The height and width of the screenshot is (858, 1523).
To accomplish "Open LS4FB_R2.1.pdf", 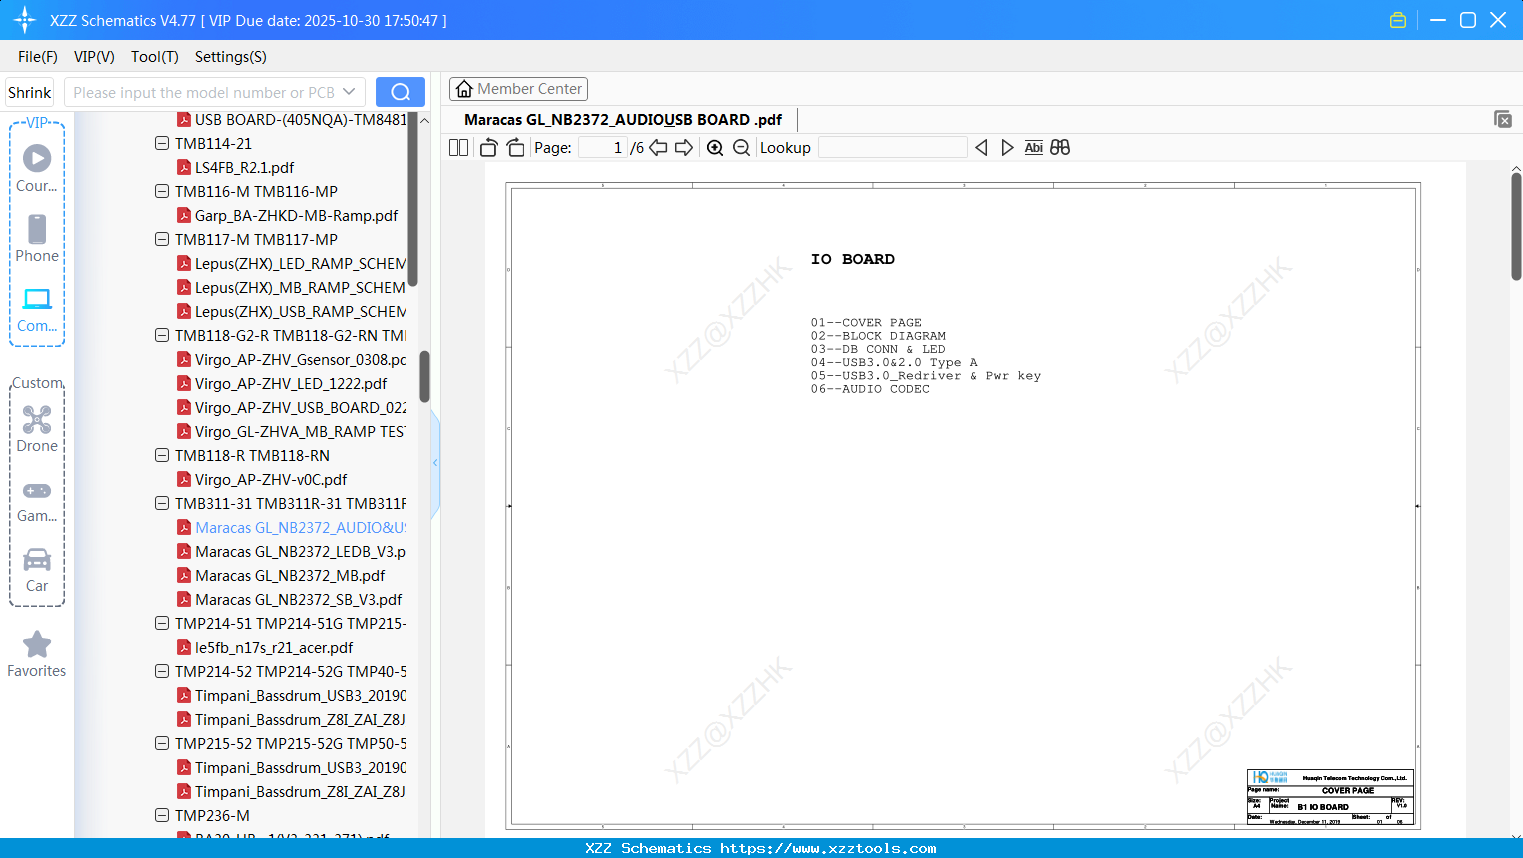I will (x=244, y=167).
